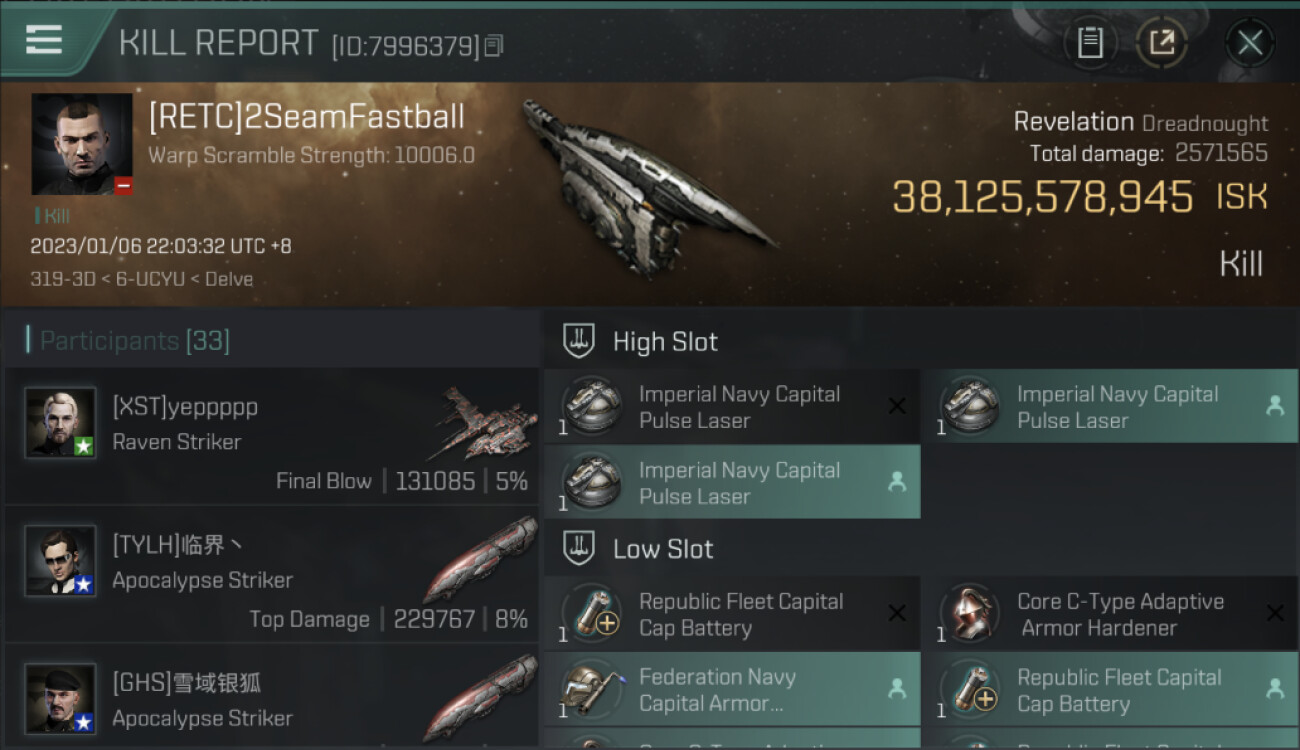Open the yeppppp participant portrait

(x=60, y=423)
